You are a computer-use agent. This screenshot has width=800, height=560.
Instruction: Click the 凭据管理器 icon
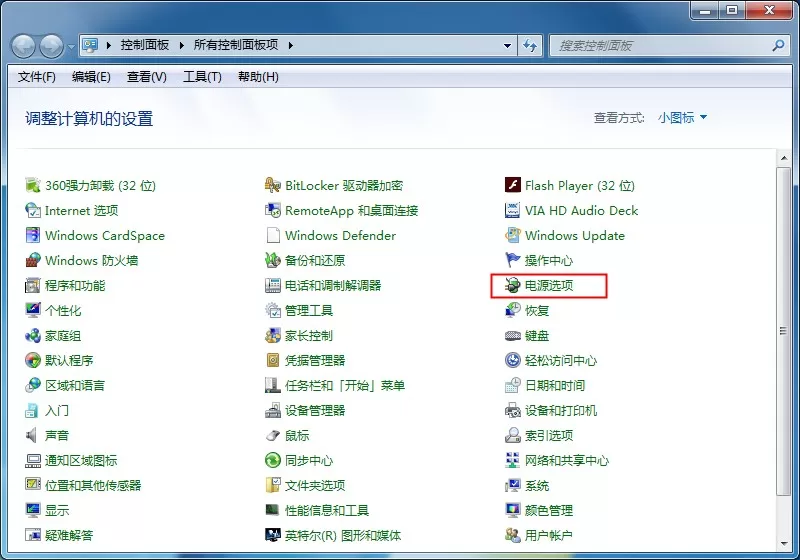click(273, 360)
